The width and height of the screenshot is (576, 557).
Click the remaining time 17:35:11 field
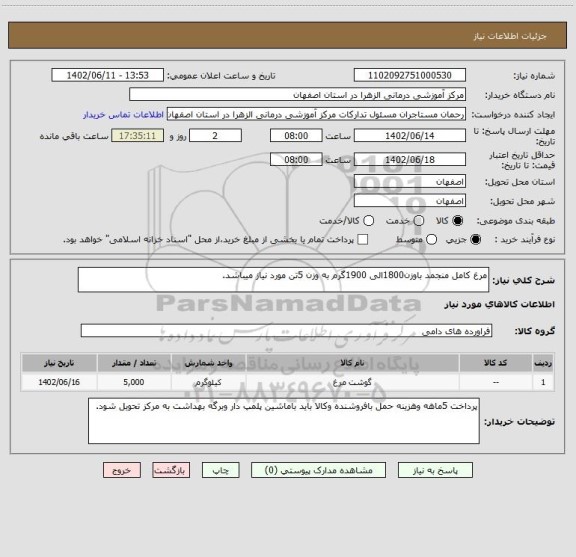(x=137, y=136)
